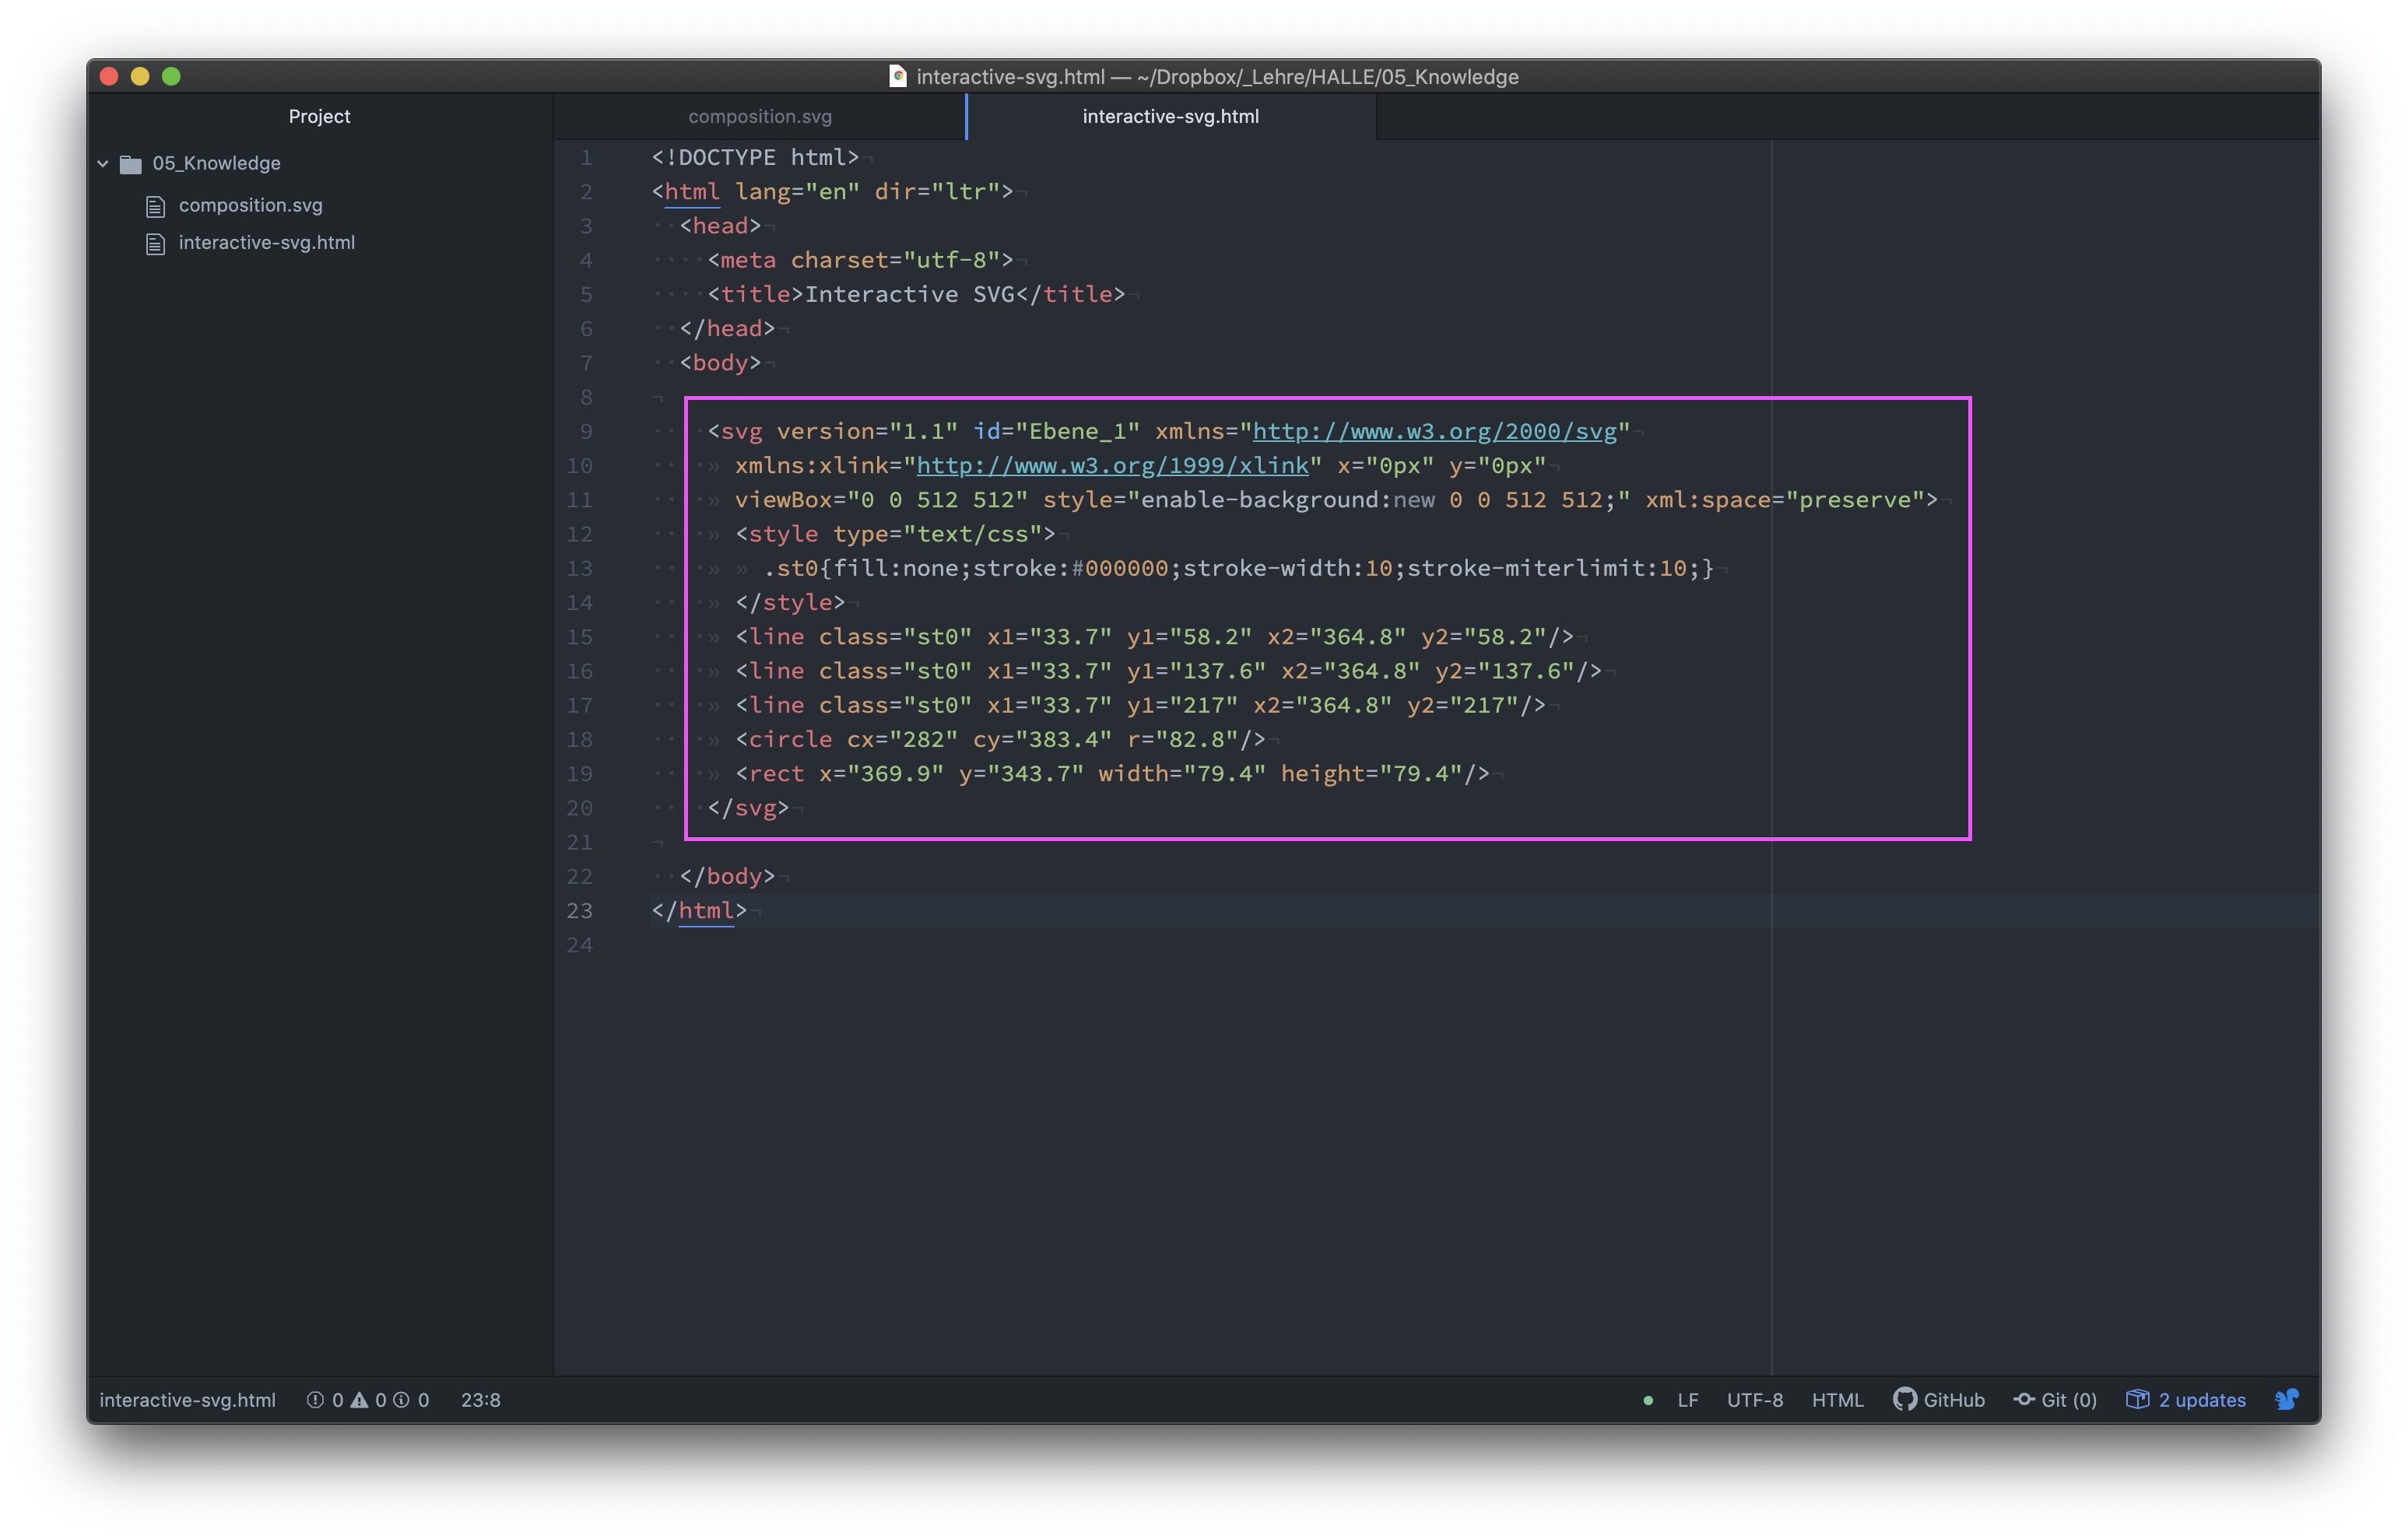Select the interactive-svg.html editor tab
2408x1539 pixels.
tap(1170, 117)
